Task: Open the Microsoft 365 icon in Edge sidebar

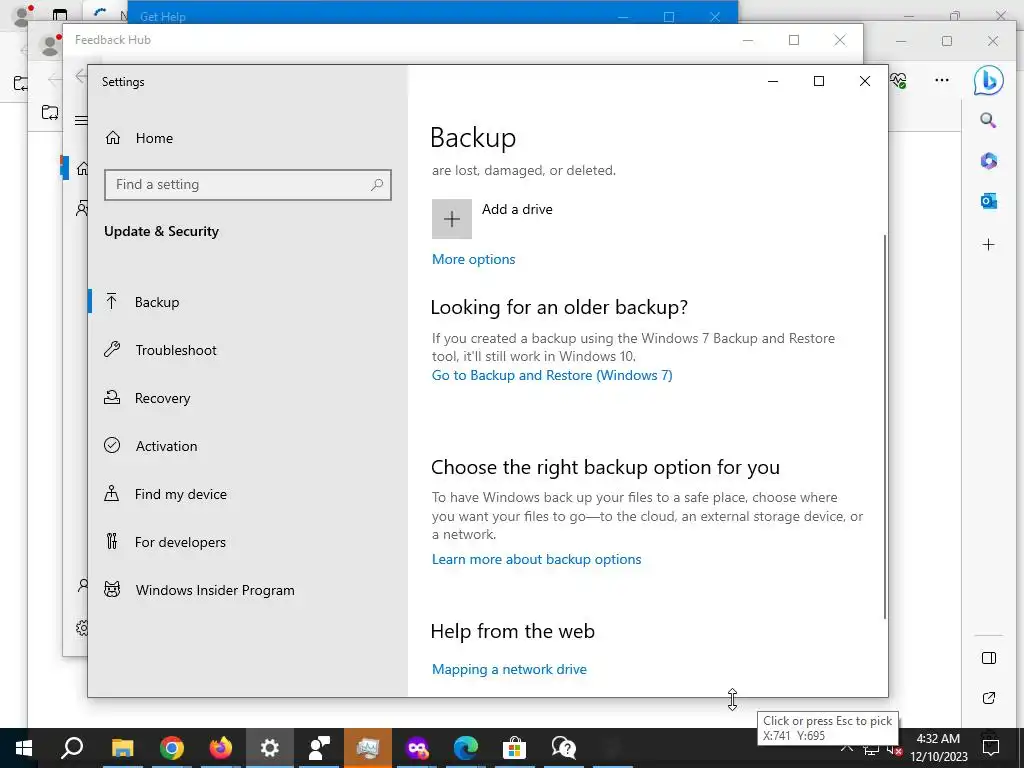Action: [x=988, y=161]
